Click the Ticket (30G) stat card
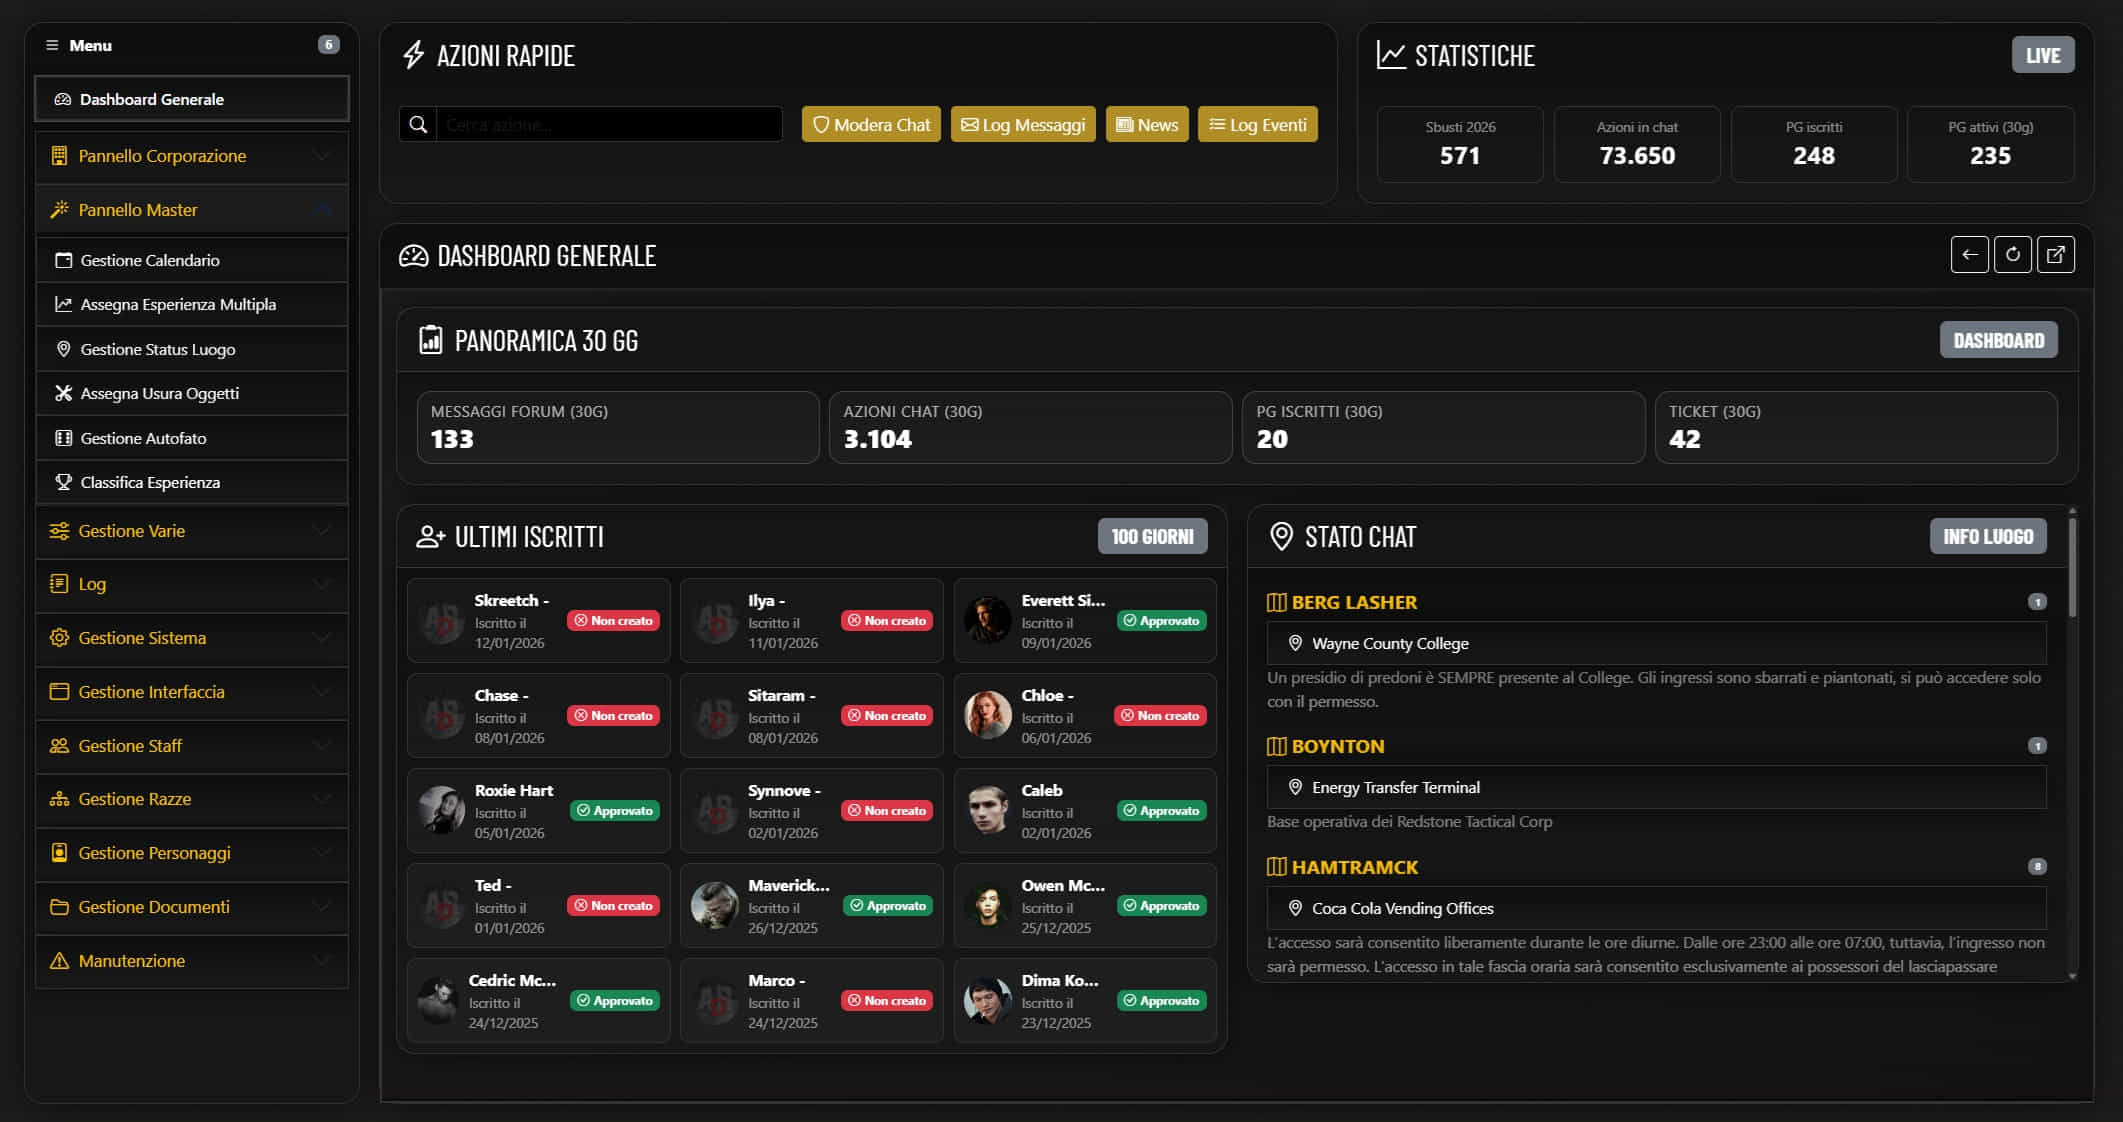The image size is (2123, 1122). click(x=1856, y=427)
